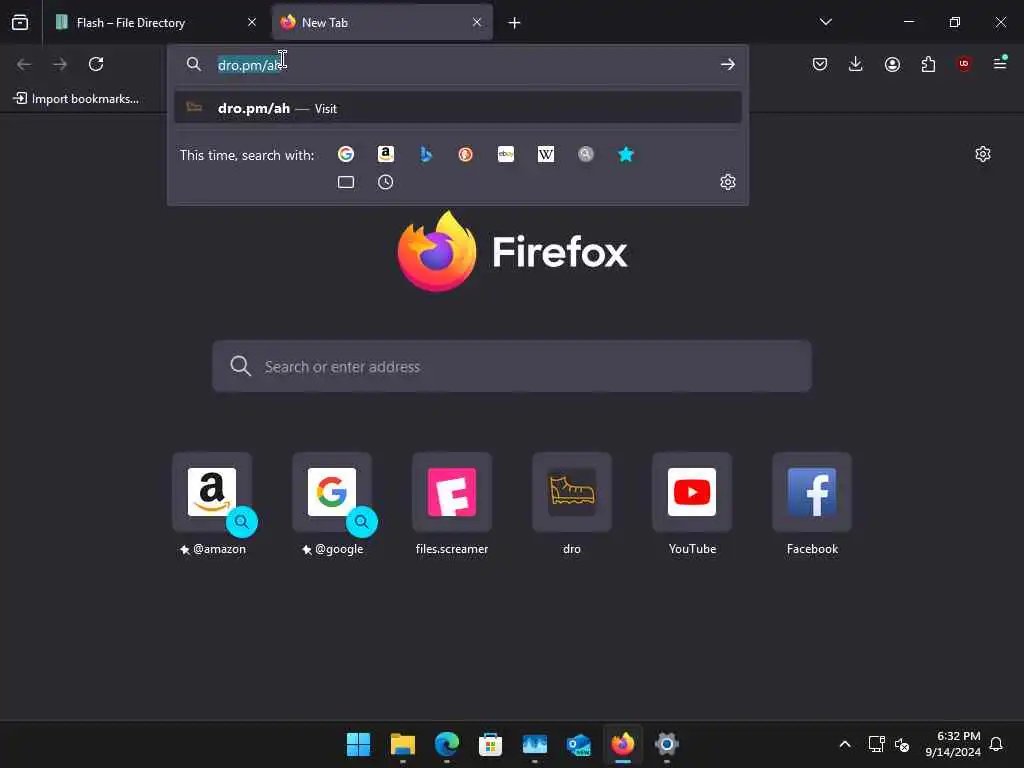The width and height of the screenshot is (1024, 768).
Task: Open the Windows Start menu
Action: (x=359, y=744)
